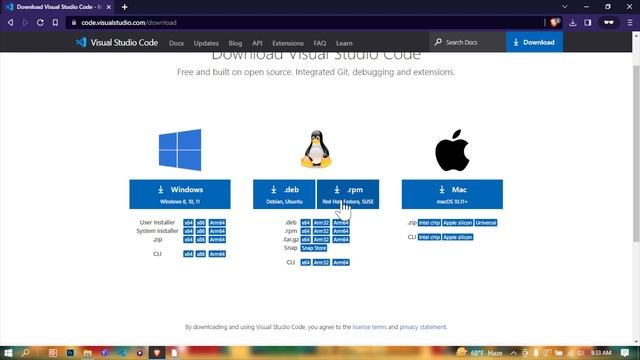Open the 9:33 AM taskbar clock
This screenshot has height=360, width=640.
pyautogui.click(x=601, y=353)
